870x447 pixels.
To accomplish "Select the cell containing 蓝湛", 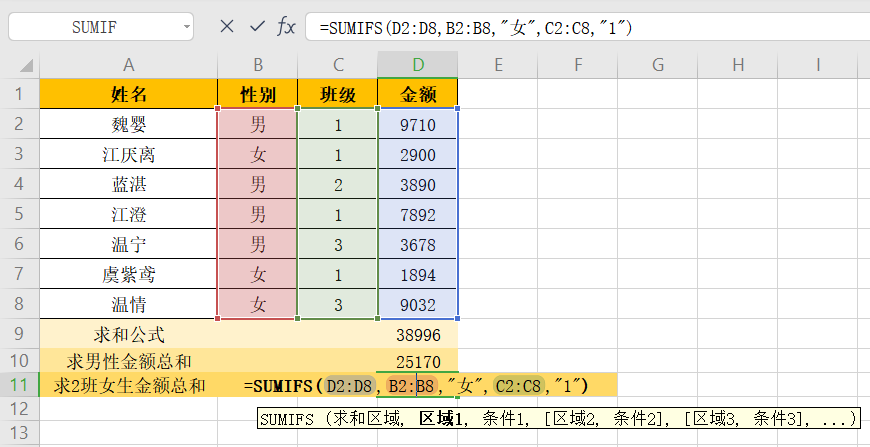I will pyautogui.click(x=128, y=184).
